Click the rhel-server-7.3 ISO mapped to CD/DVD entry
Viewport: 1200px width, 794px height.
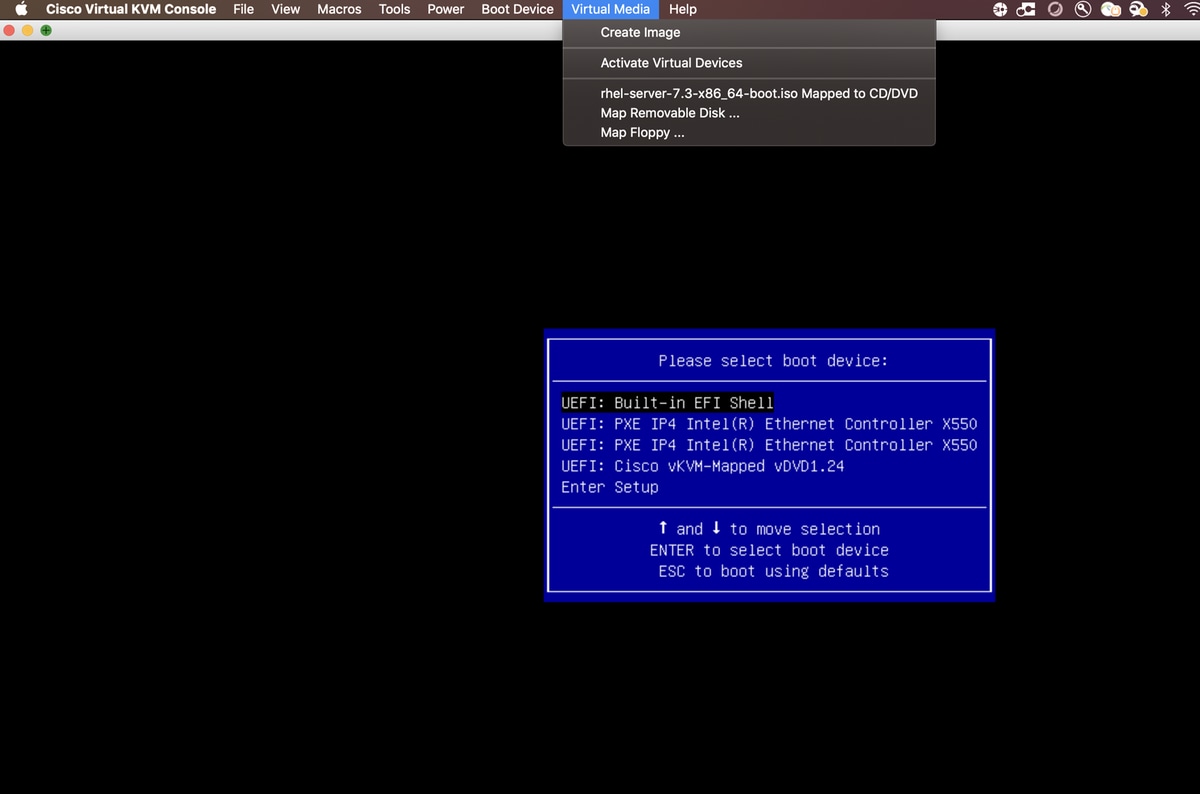click(749, 93)
